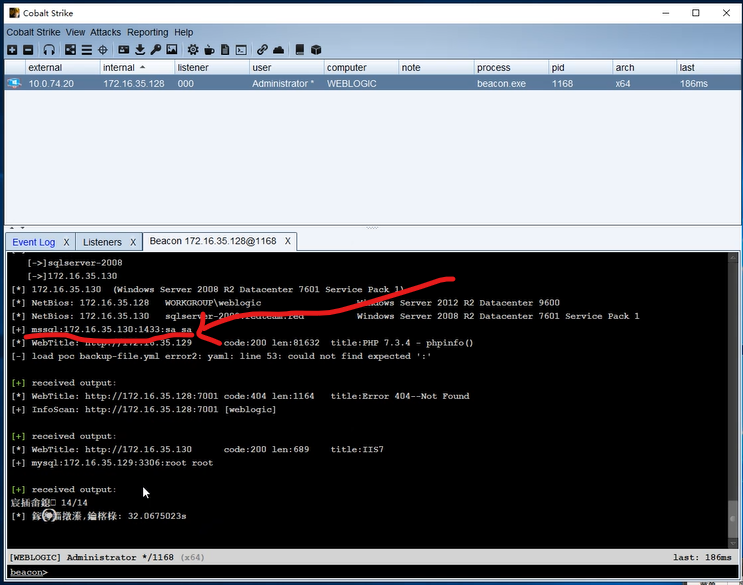Sort sessions by pid column header
This screenshot has width=743, height=585.
[x=580, y=67]
